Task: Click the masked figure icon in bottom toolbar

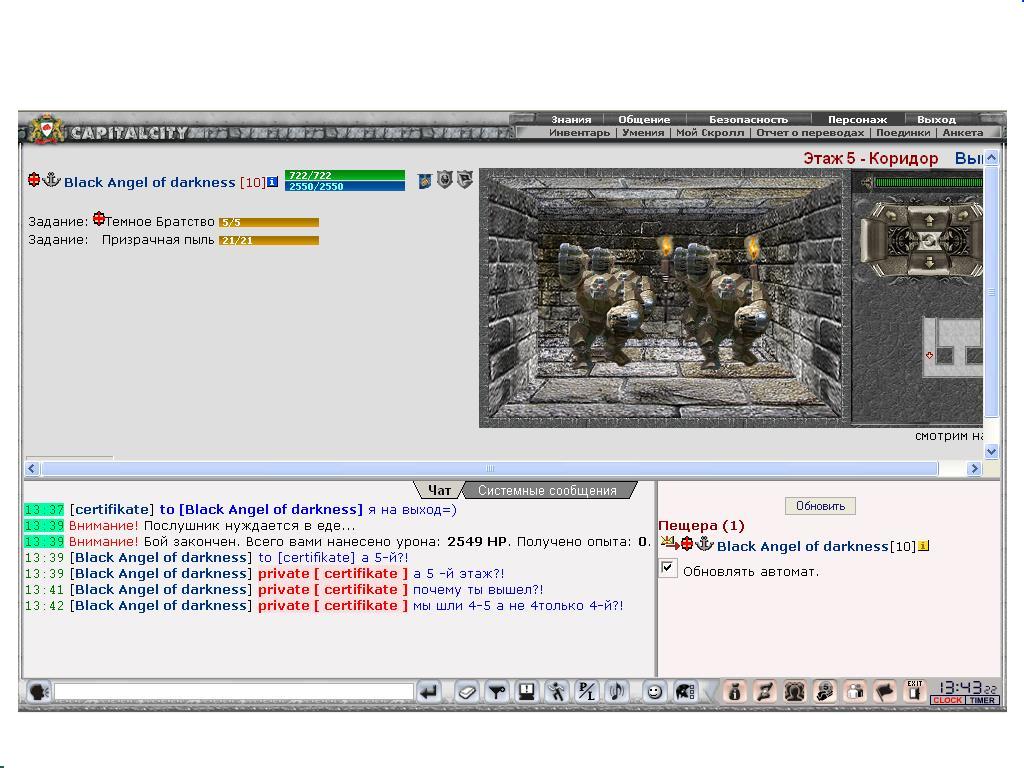Action: coord(825,692)
